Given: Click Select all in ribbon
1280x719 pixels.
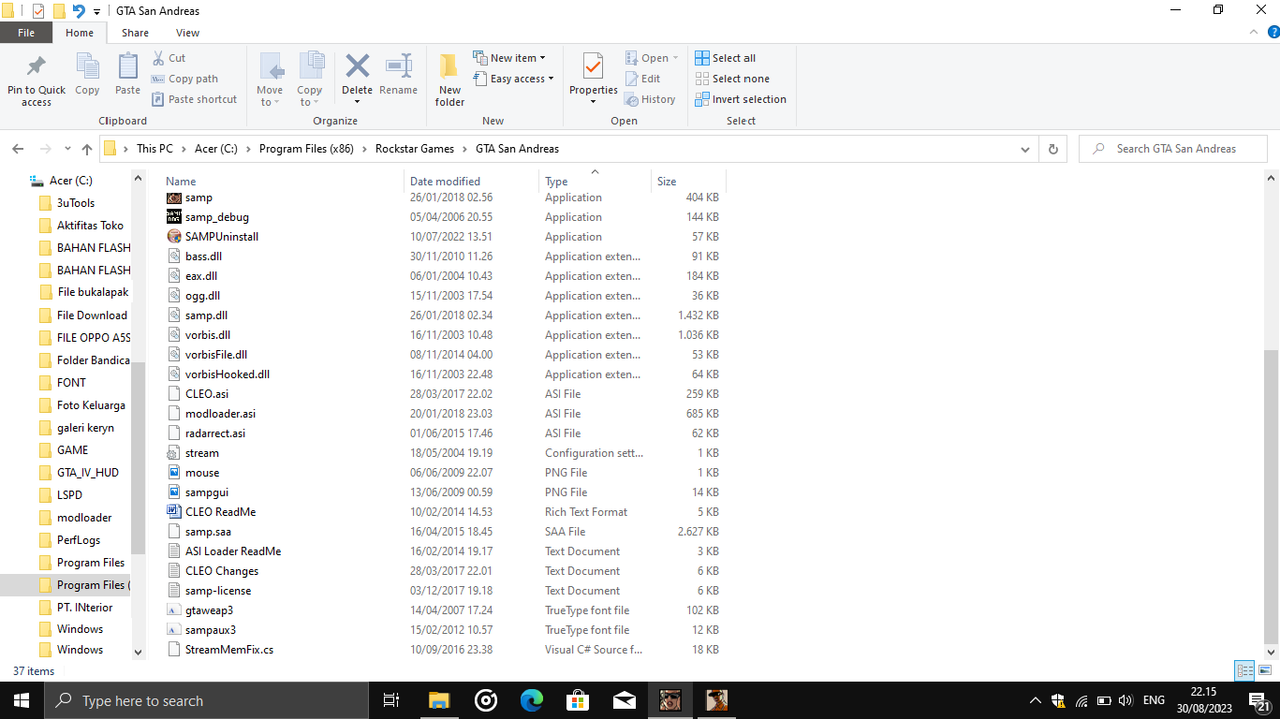Looking at the screenshot, I should pos(725,58).
